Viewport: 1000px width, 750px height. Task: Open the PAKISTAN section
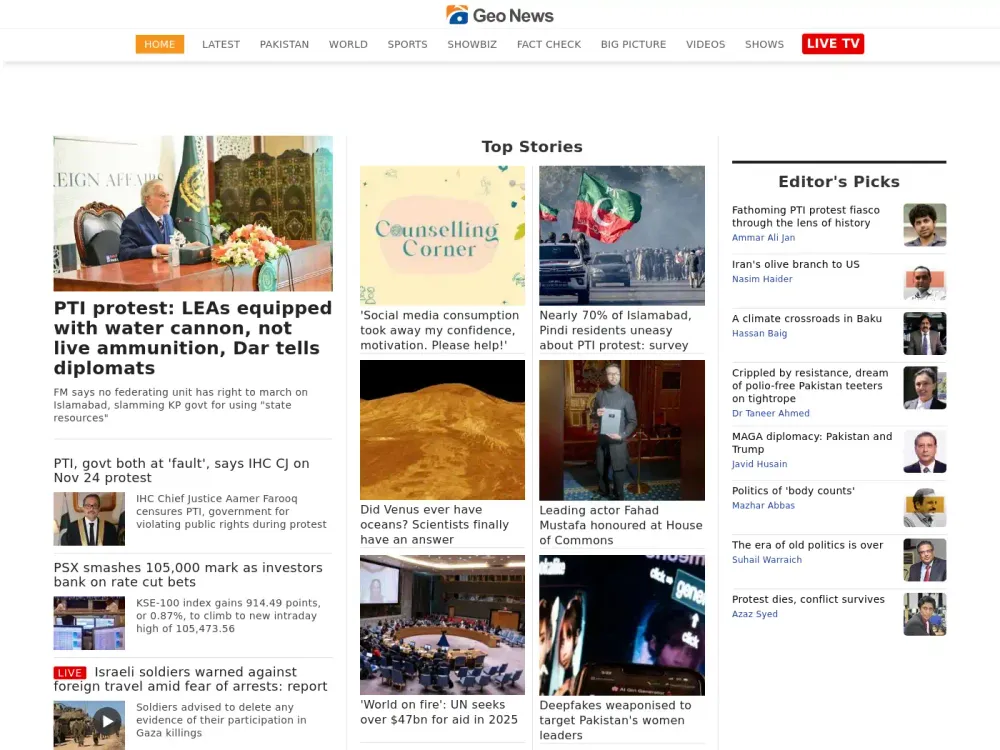[284, 44]
